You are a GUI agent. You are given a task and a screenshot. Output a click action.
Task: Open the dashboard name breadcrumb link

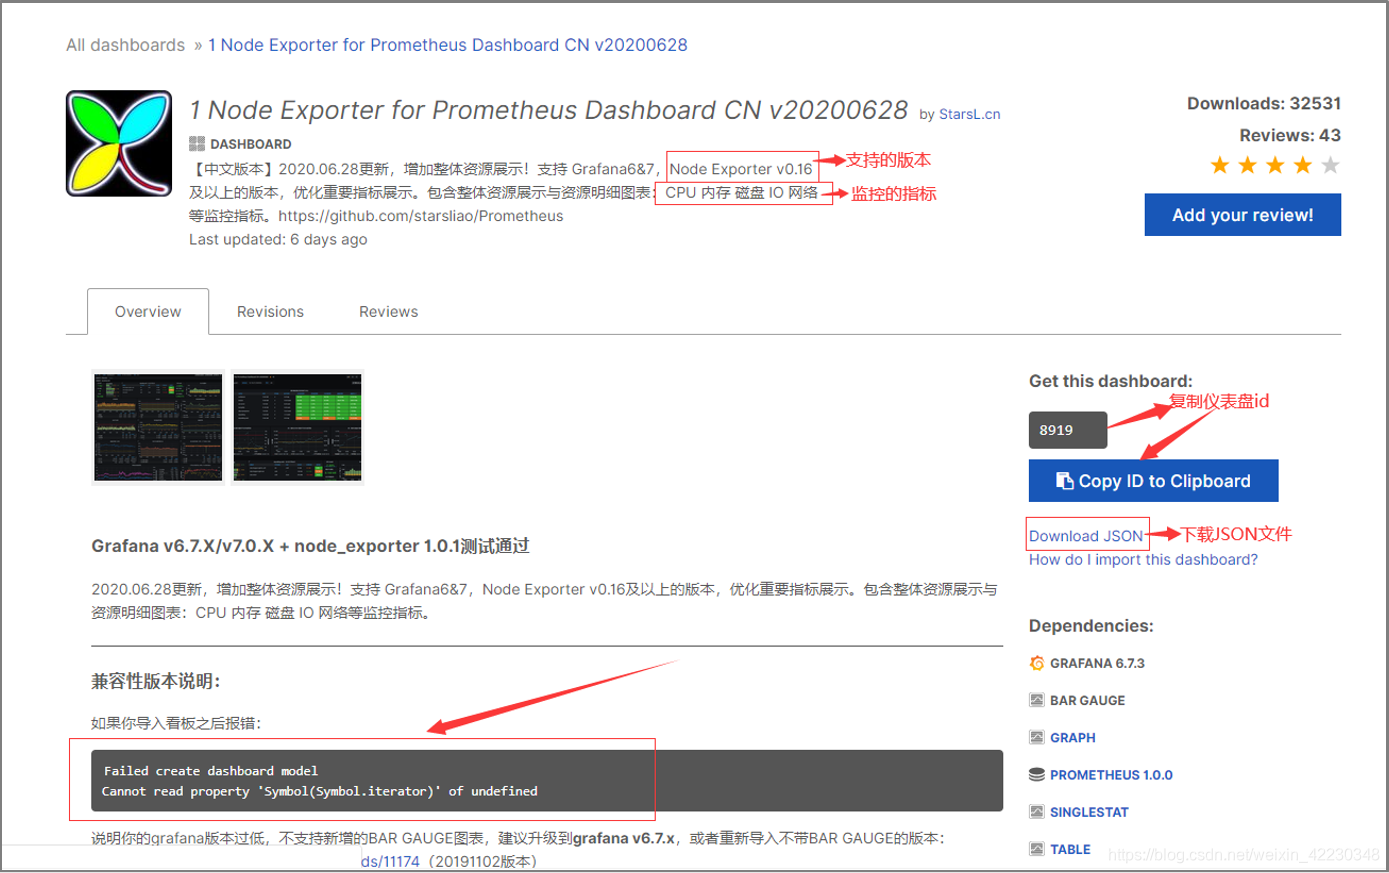pyautogui.click(x=448, y=45)
